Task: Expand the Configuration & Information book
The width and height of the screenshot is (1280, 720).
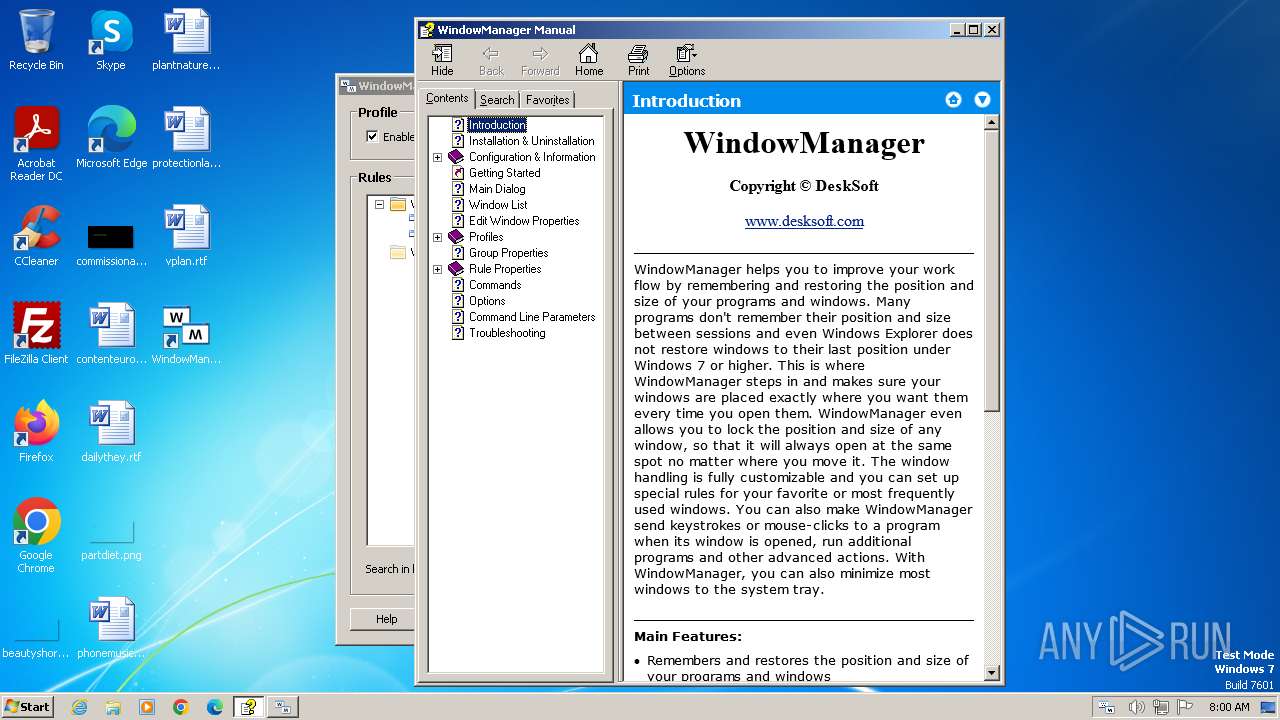Action: click(x=437, y=157)
